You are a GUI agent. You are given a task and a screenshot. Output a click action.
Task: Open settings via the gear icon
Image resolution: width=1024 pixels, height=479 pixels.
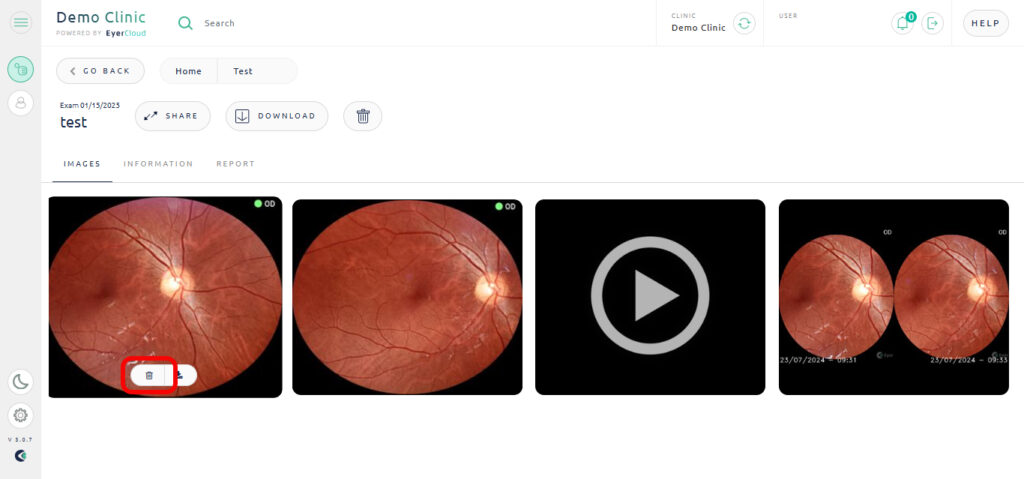(21, 415)
